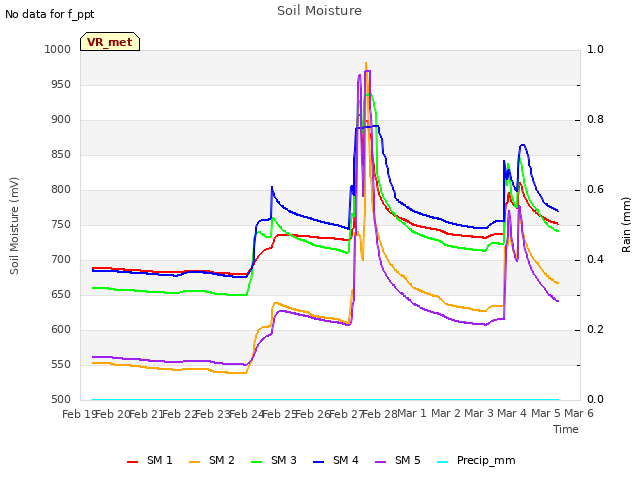The width and height of the screenshot is (640, 480).
Task: Click the Mar 6 x-axis tick label
Action: pos(579,413)
